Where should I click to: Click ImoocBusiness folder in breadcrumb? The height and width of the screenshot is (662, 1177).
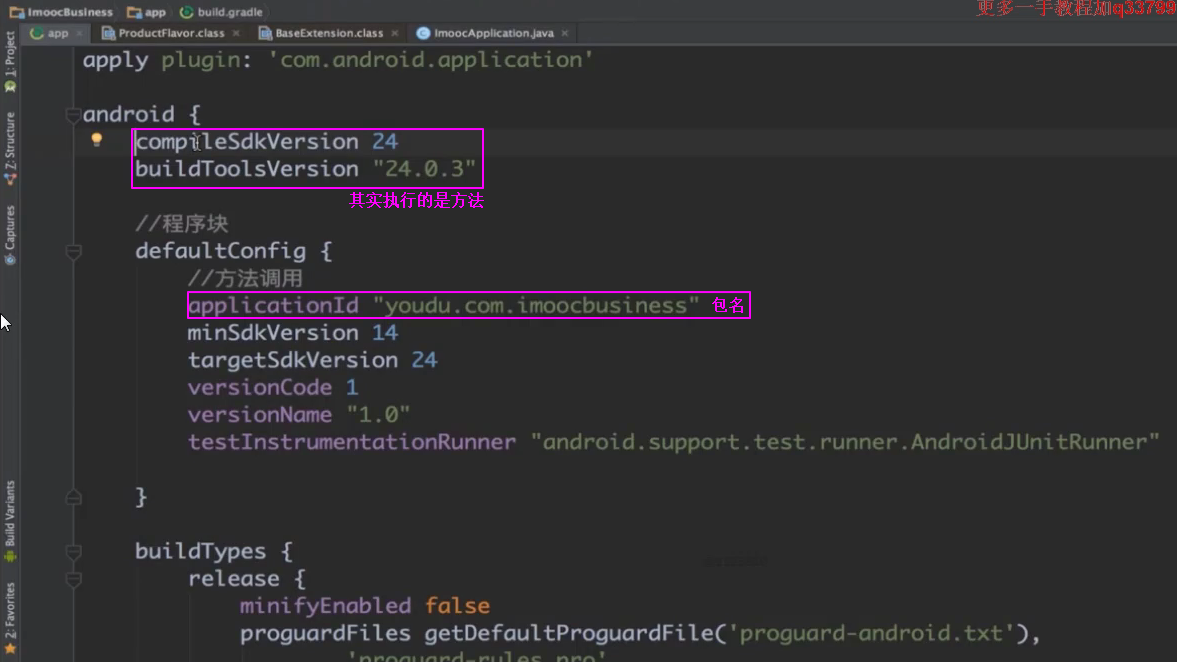(61, 13)
